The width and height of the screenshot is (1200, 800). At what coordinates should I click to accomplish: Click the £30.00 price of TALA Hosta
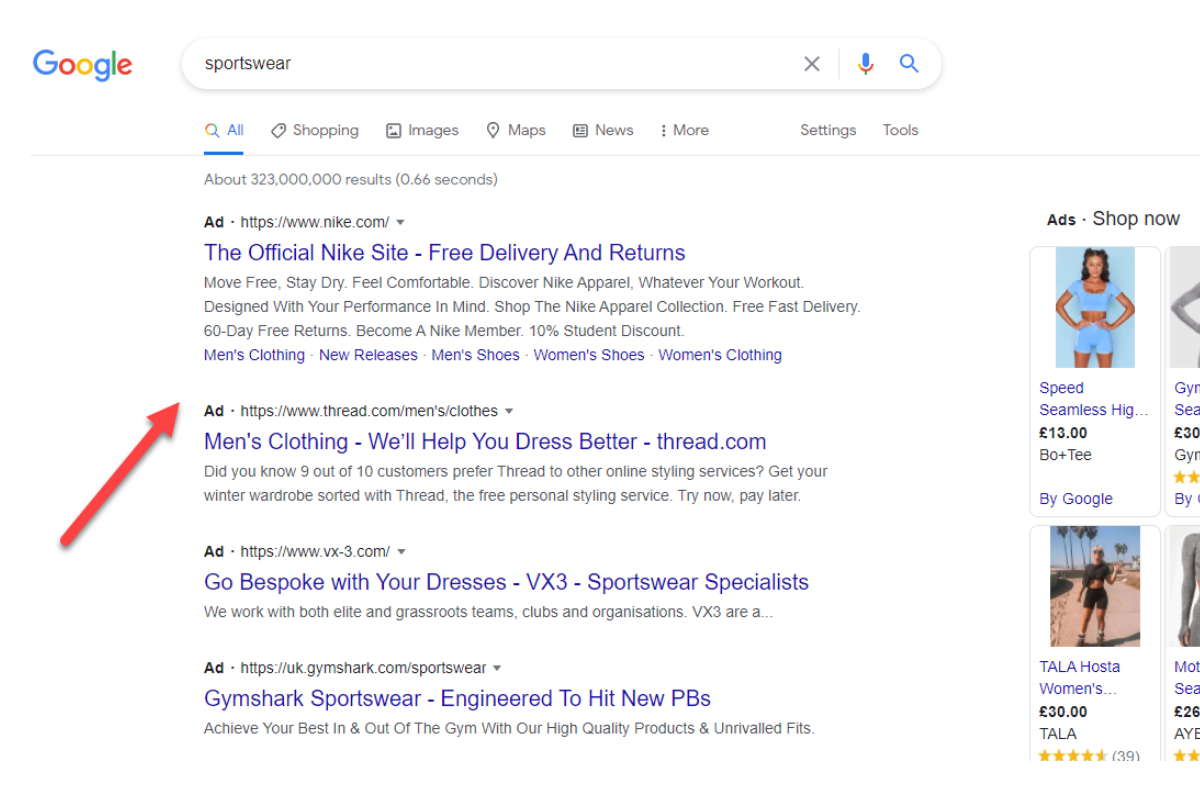[x=1063, y=712]
